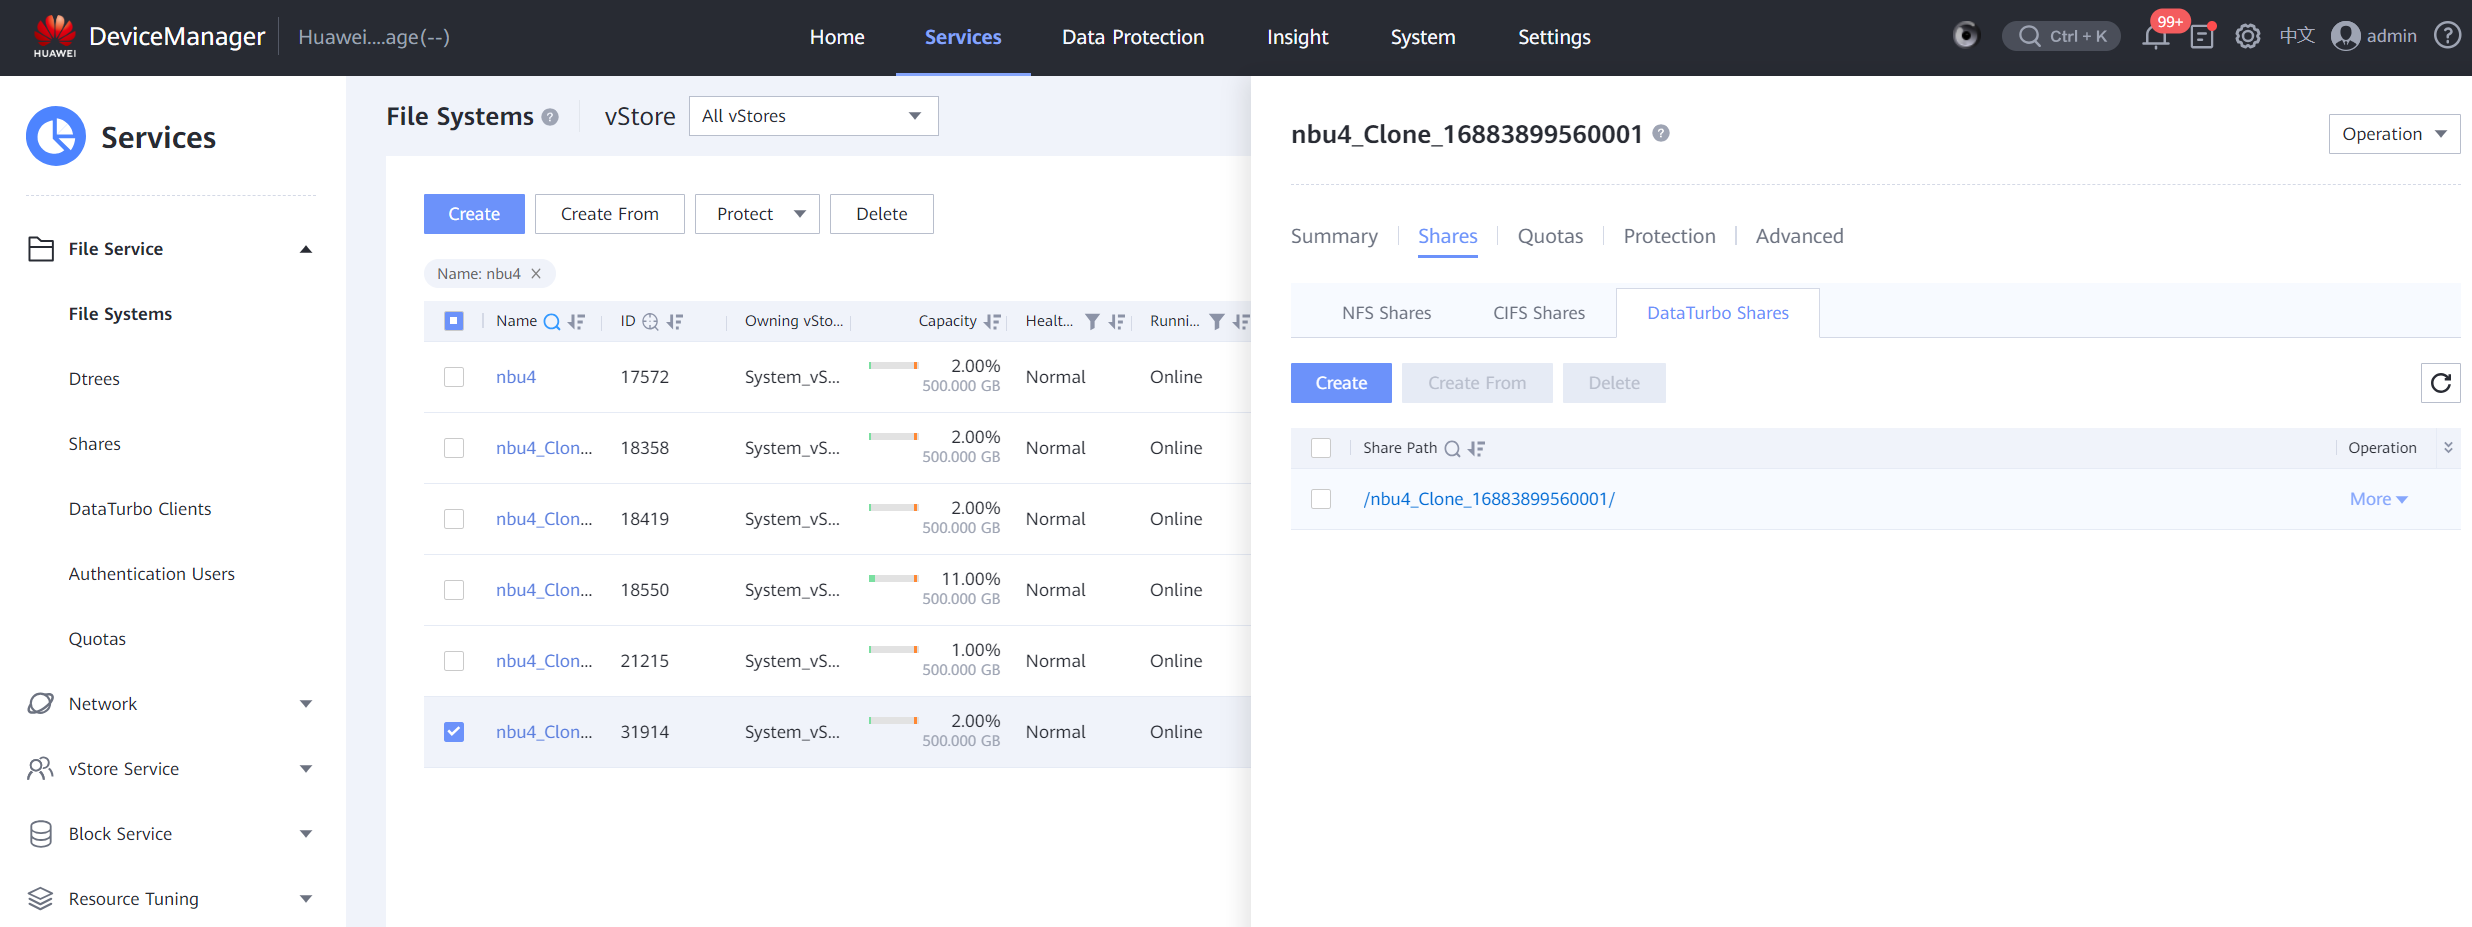Viewport: 2472px width, 927px height.
Task: Open the notifications bell icon
Action: click(x=2155, y=37)
